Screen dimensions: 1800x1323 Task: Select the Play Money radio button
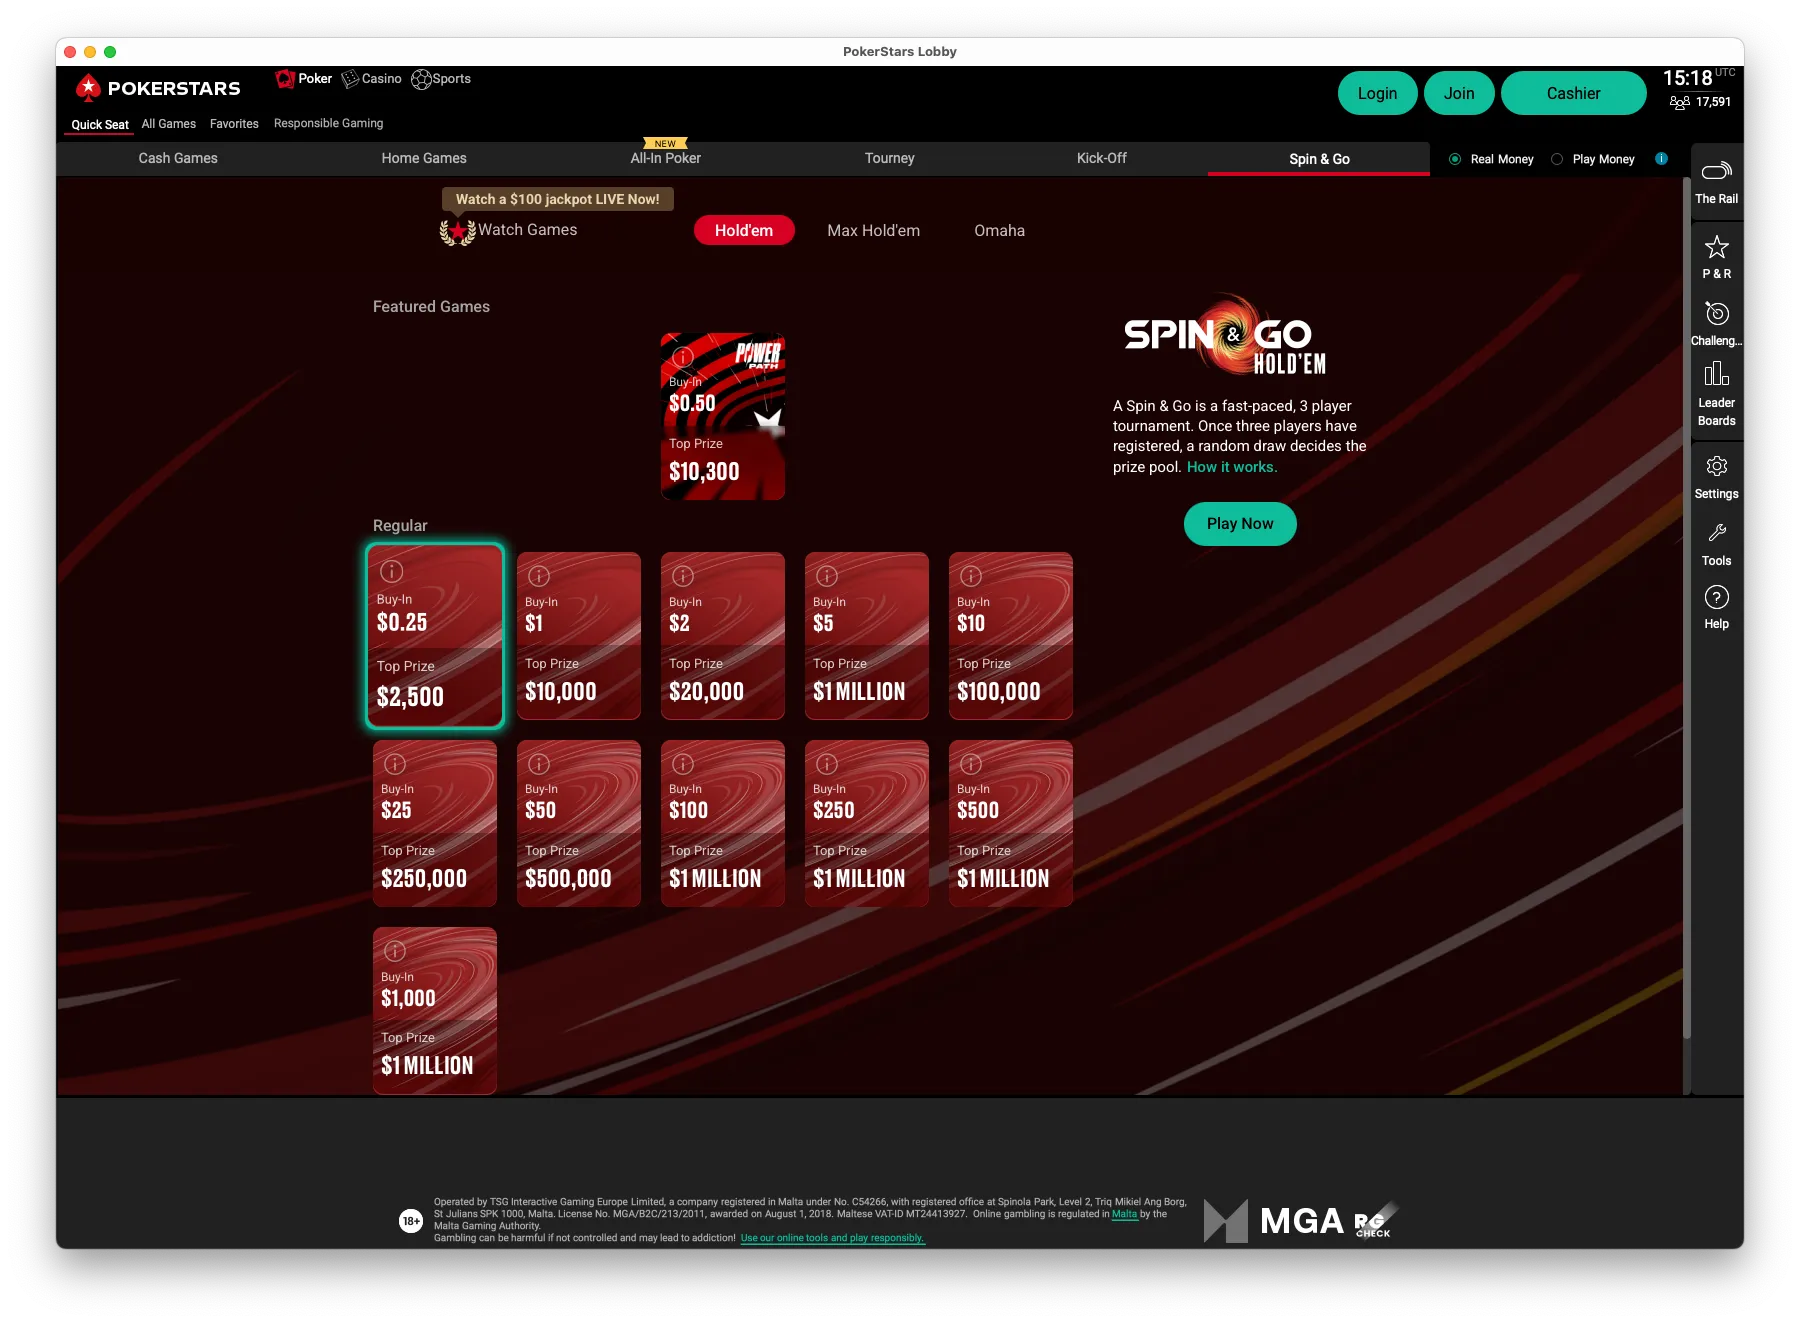(x=1557, y=159)
